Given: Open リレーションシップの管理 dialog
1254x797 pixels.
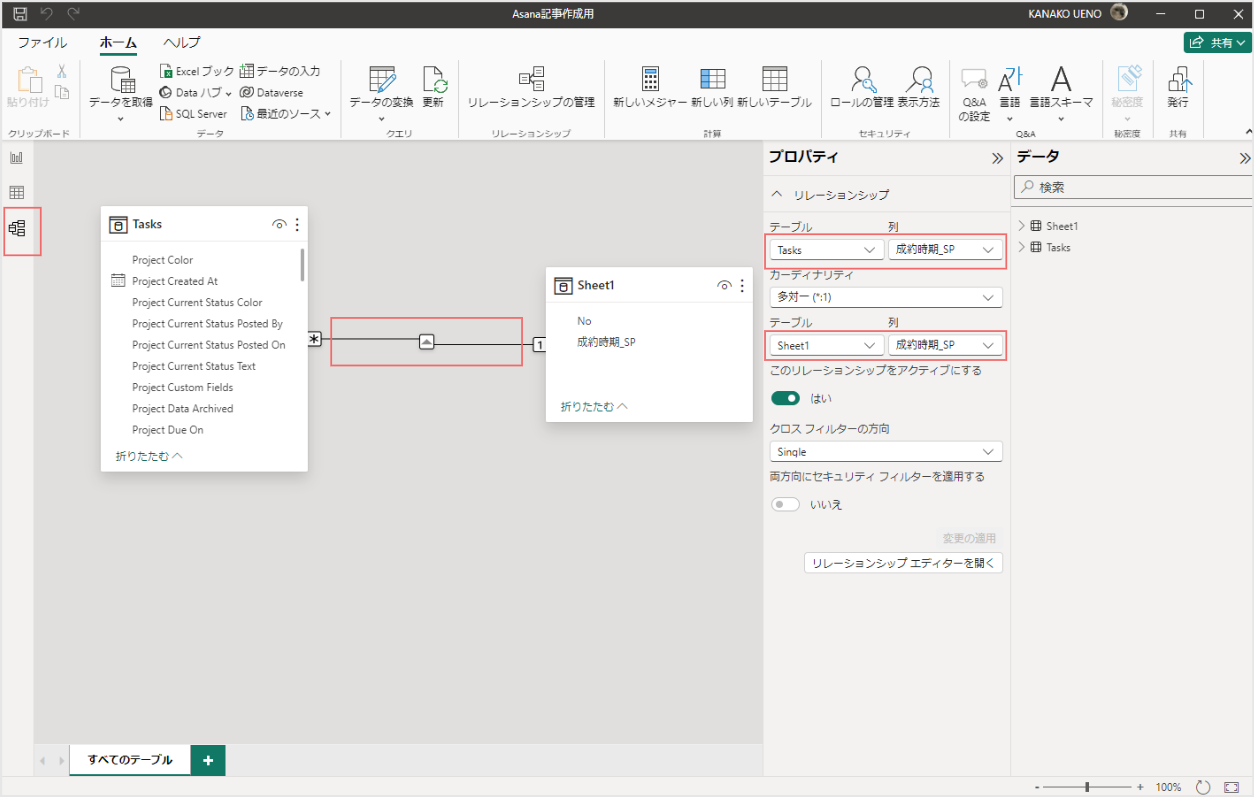Looking at the screenshot, I should (x=531, y=88).
